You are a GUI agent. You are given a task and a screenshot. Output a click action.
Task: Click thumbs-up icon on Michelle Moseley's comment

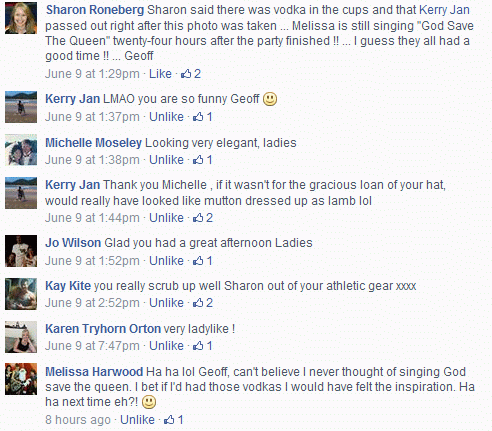point(198,160)
